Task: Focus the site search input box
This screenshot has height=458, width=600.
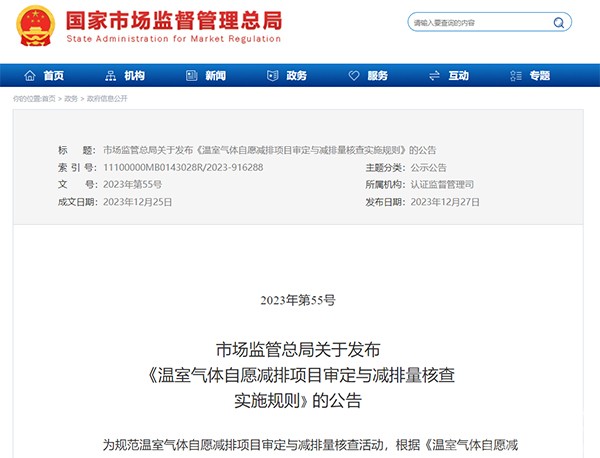Action: pyautogui.click(x=478, y=22)
